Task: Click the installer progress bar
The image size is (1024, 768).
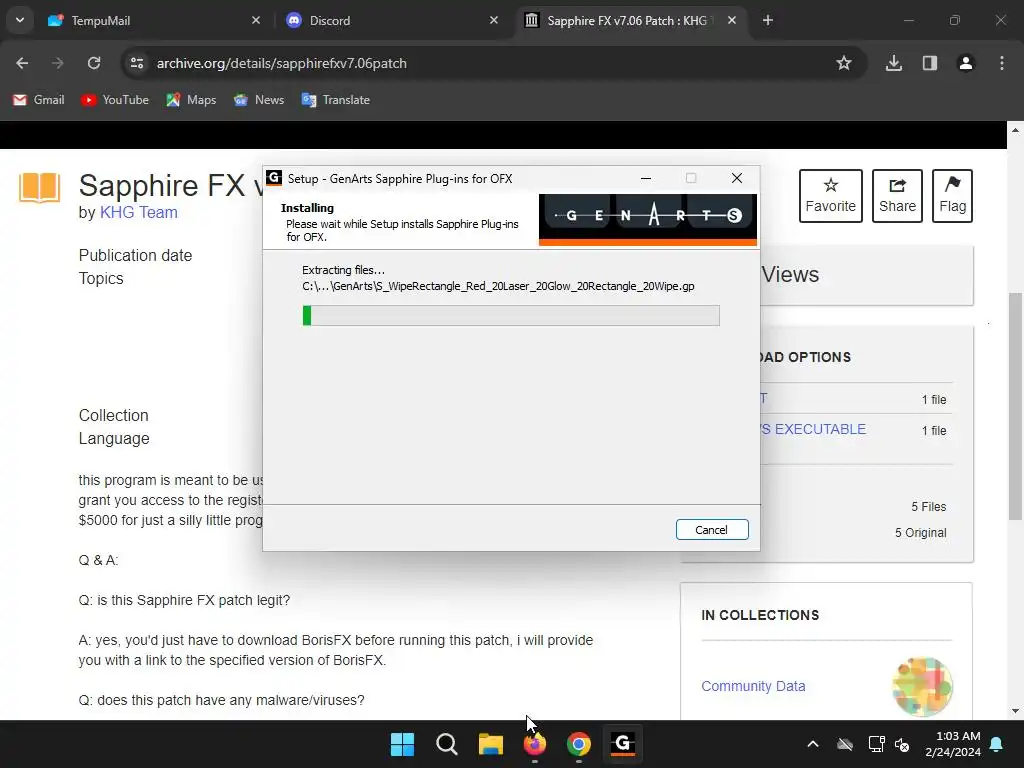Action: click(x=511, y=315)
